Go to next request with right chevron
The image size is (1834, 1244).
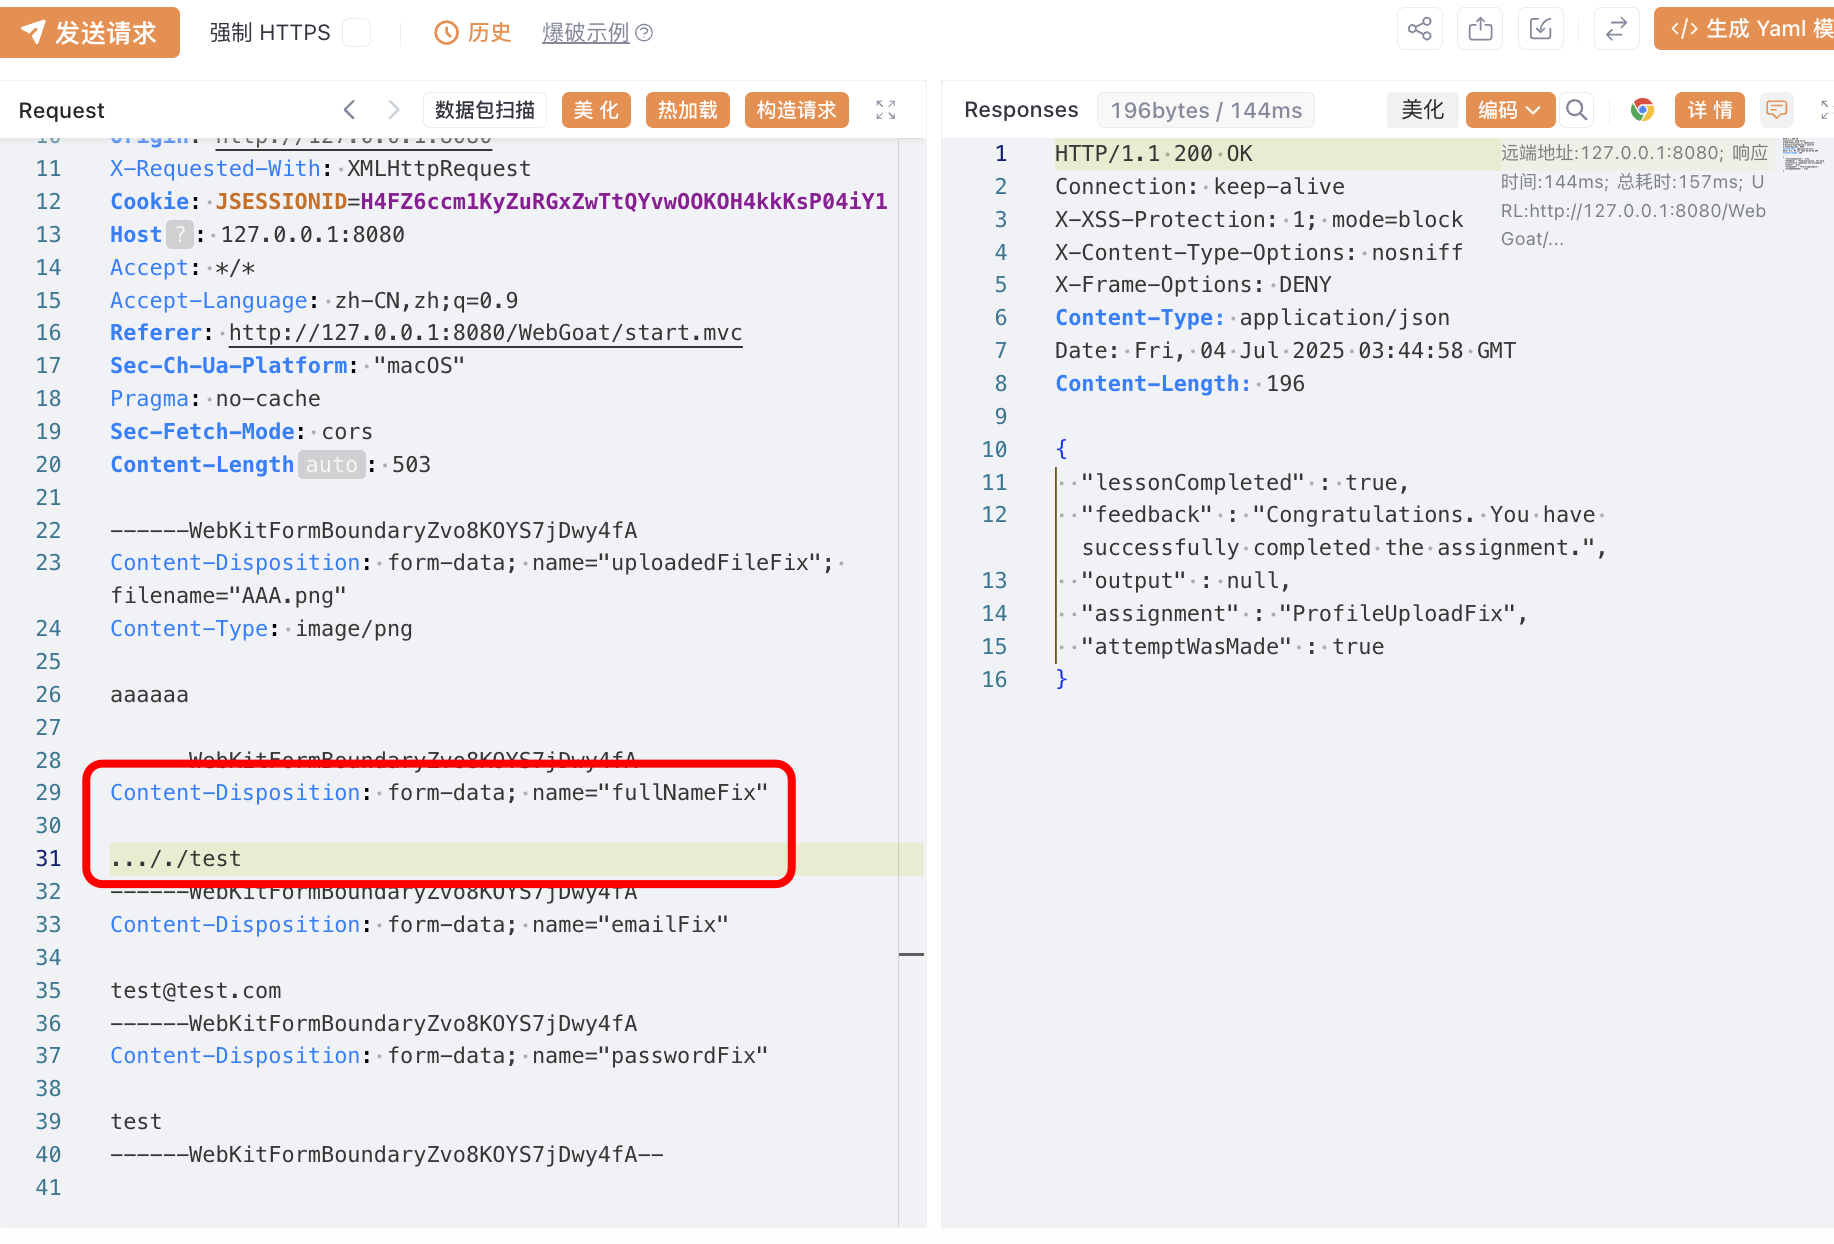(393, 110)
